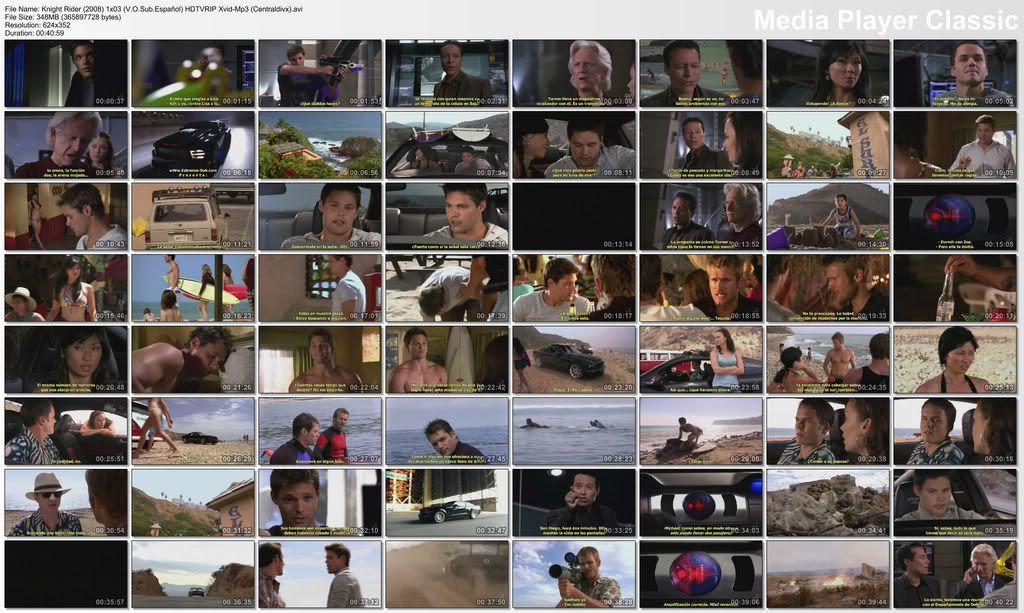Open the thumbnail stamped 00:22:42
Viewport: 1024px width, 613px height.
[x=447, y=360]
